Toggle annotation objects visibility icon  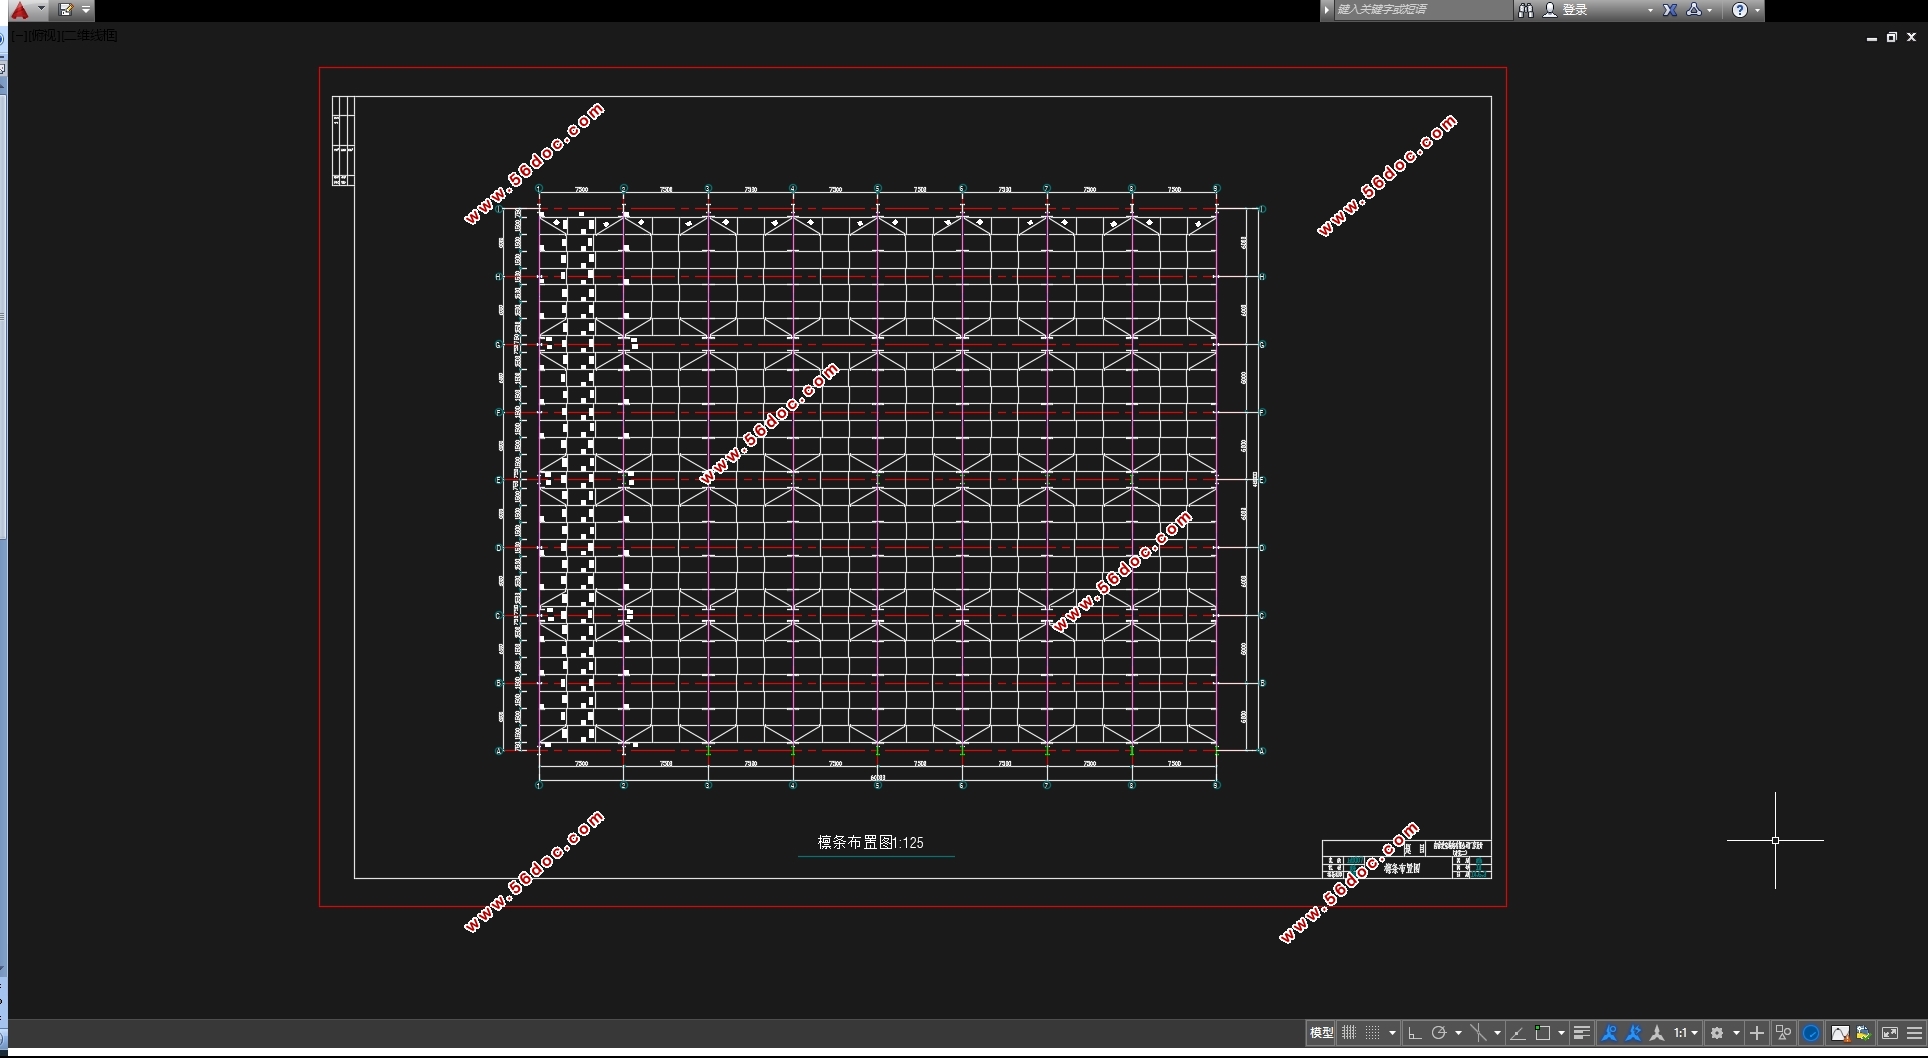pyautogui.click(x=1609, y=1033)
